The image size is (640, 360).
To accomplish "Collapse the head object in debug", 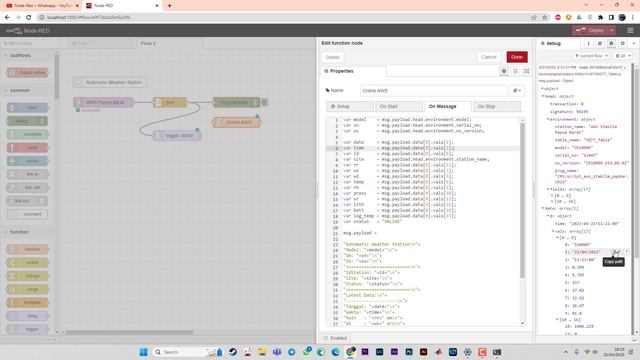I will tap(543, 96).
